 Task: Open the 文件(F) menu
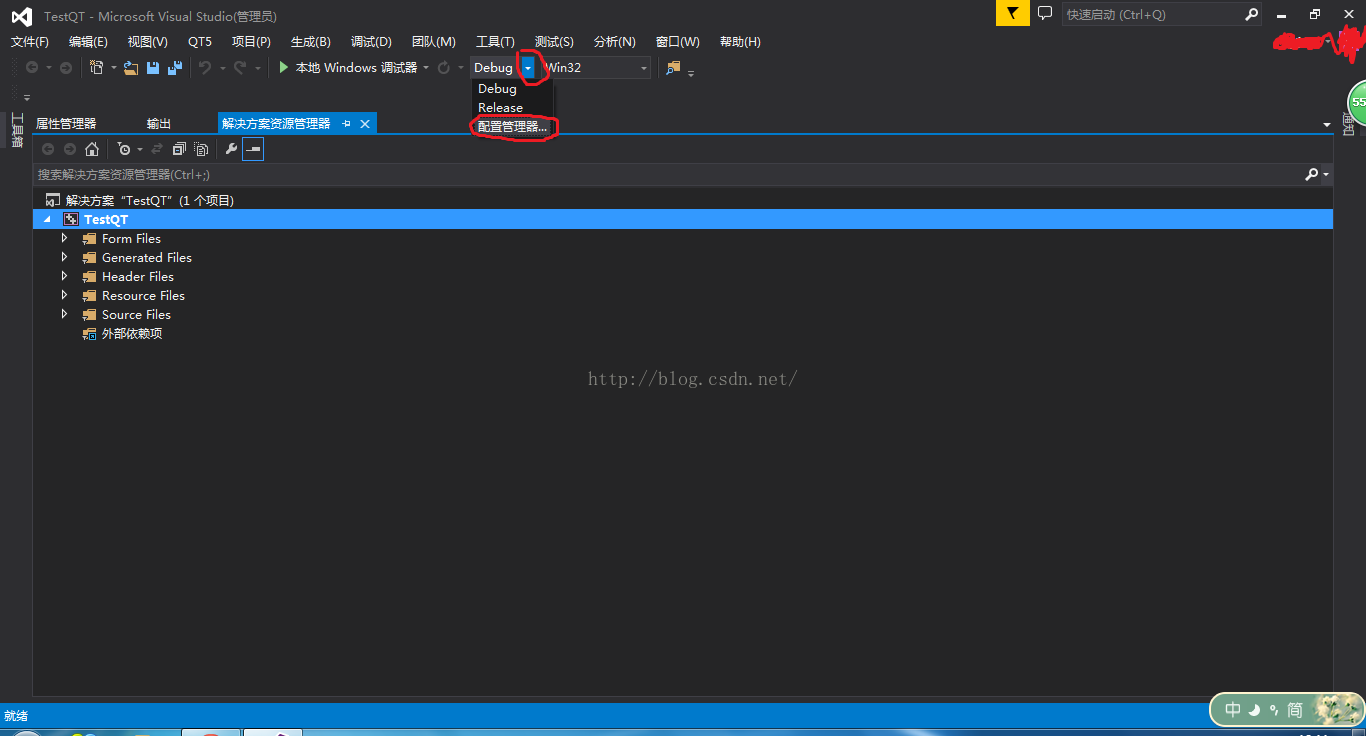coord(30,41)
